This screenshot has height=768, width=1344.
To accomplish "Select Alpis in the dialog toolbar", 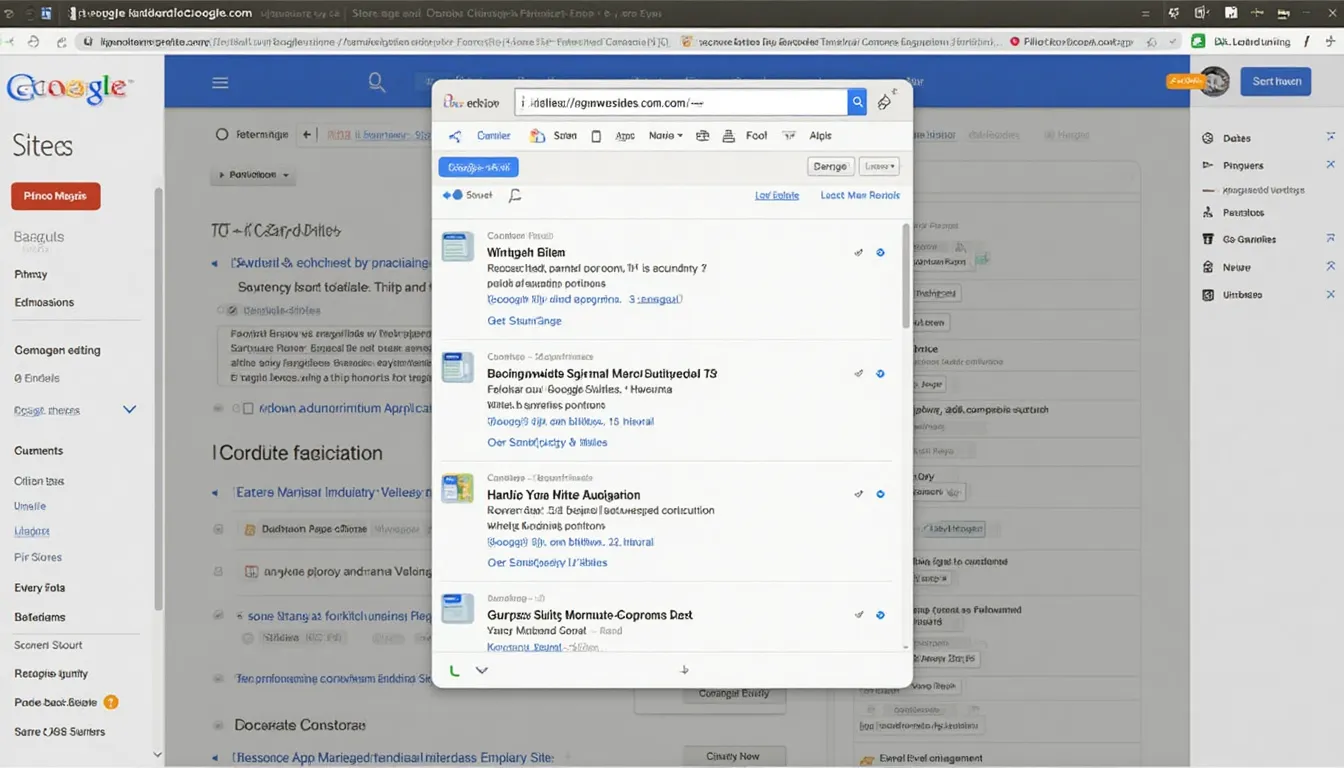I will point(820,136).
